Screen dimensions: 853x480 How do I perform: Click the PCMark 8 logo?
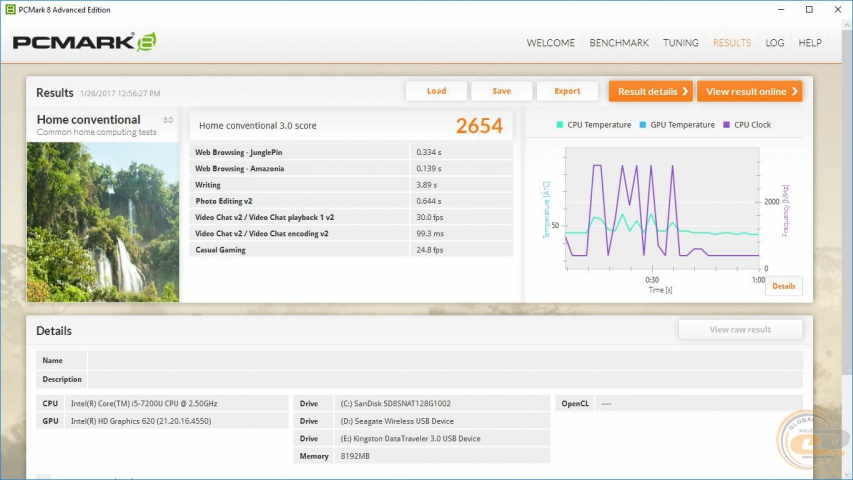(84, 42)
